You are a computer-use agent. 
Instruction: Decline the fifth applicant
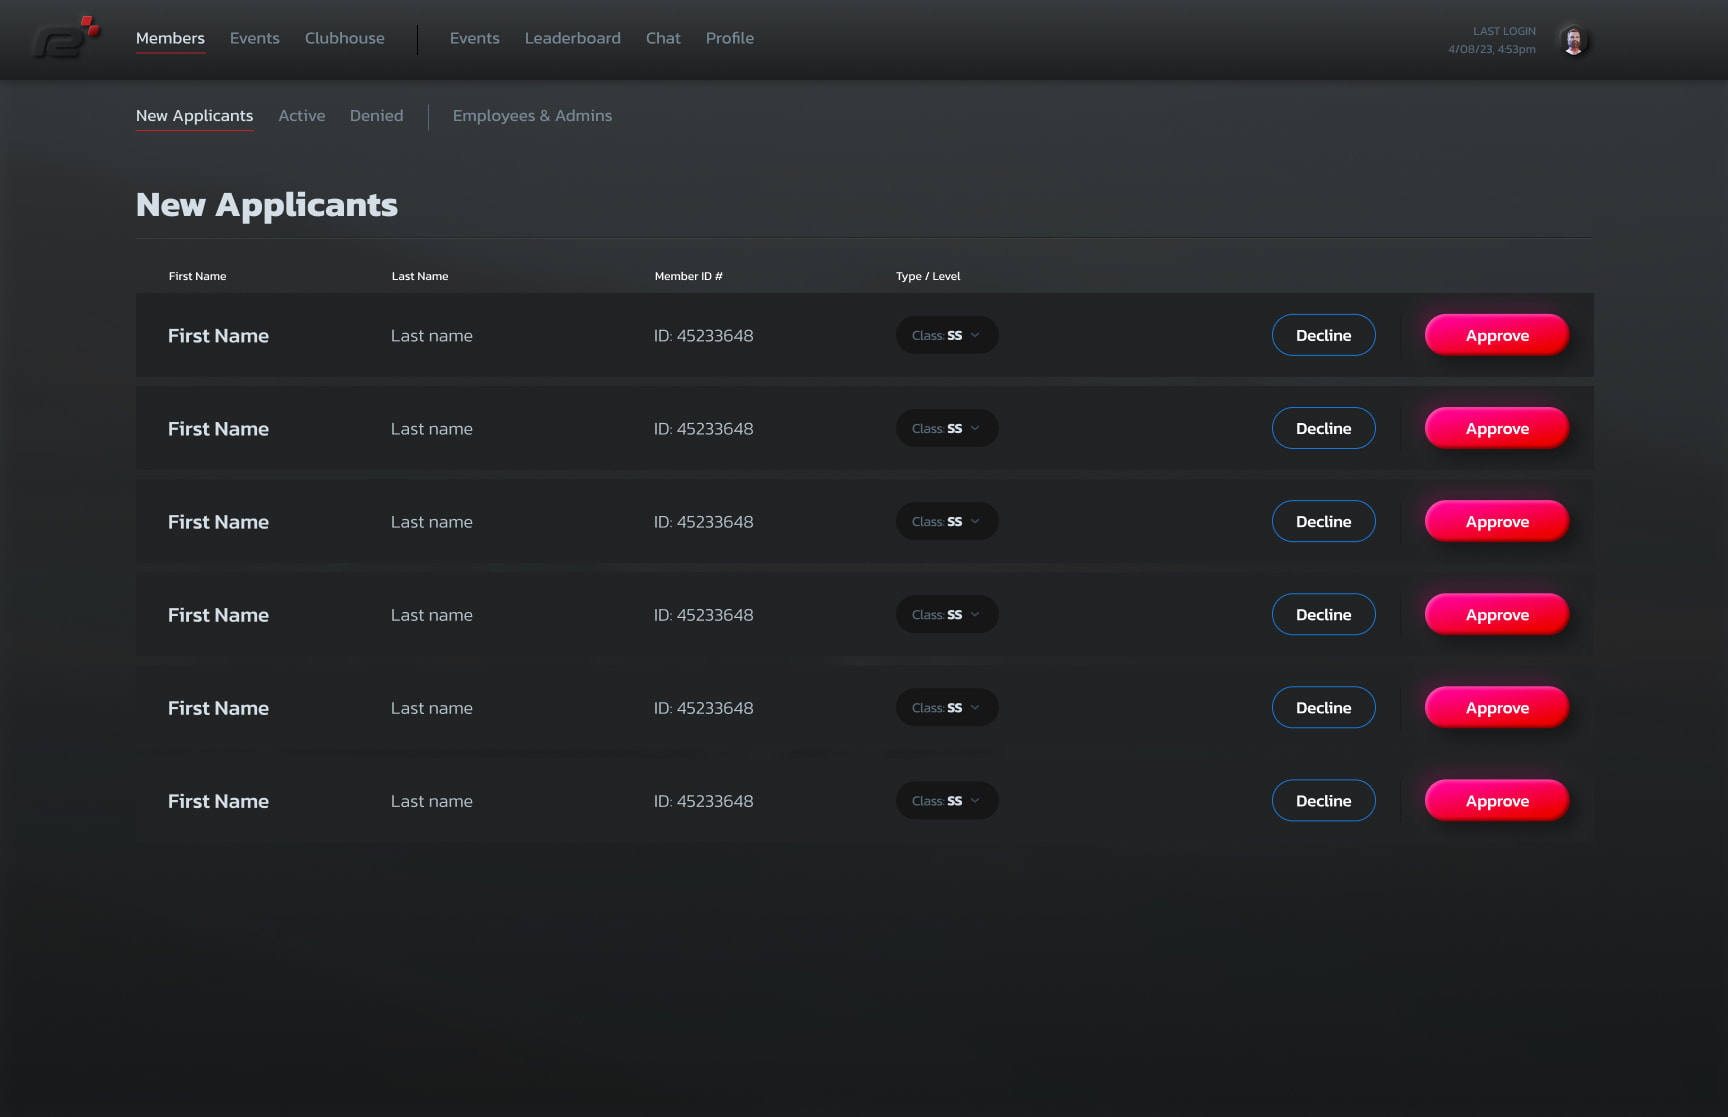1324,707
